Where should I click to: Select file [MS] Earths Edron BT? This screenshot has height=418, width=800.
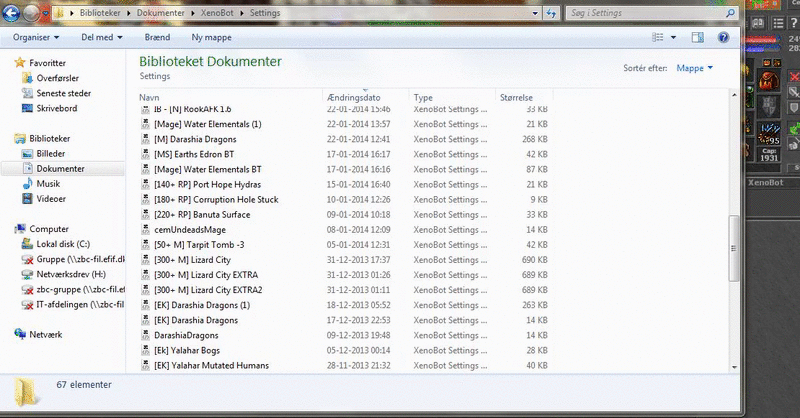194,154
